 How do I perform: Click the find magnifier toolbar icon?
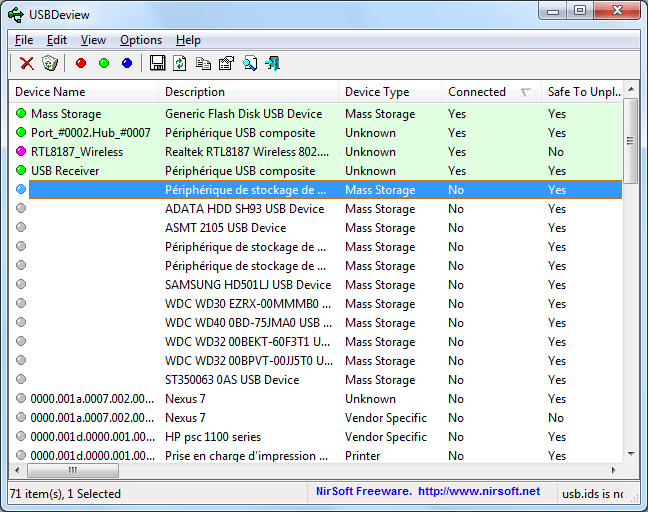(x=249, y=63)
